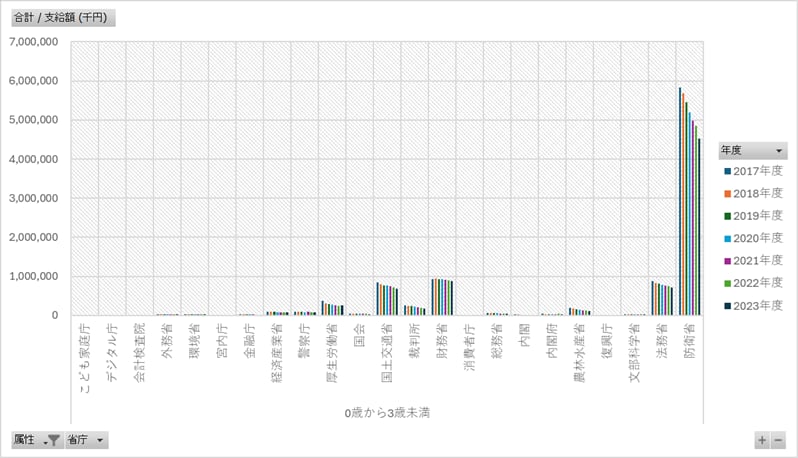Click the 2,000,000 axis value
Screen dimensions: 798x458
33,237
